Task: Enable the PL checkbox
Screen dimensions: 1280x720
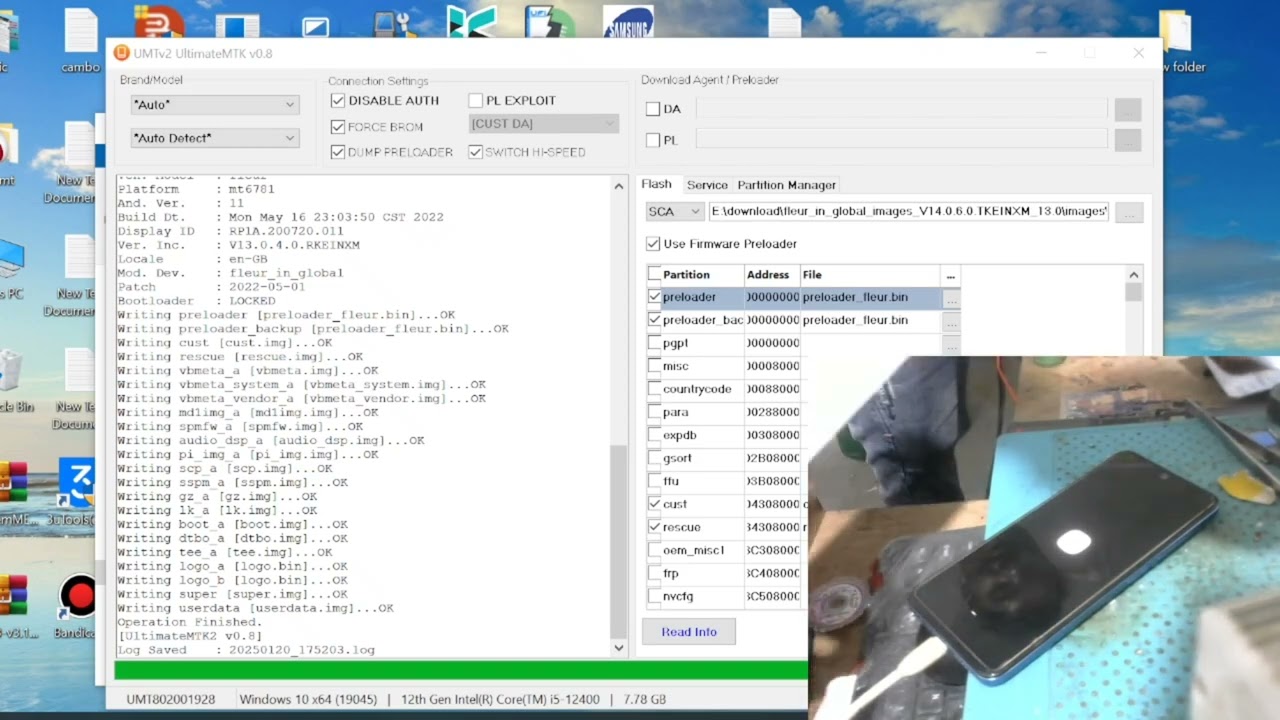Action: (653, 140)
